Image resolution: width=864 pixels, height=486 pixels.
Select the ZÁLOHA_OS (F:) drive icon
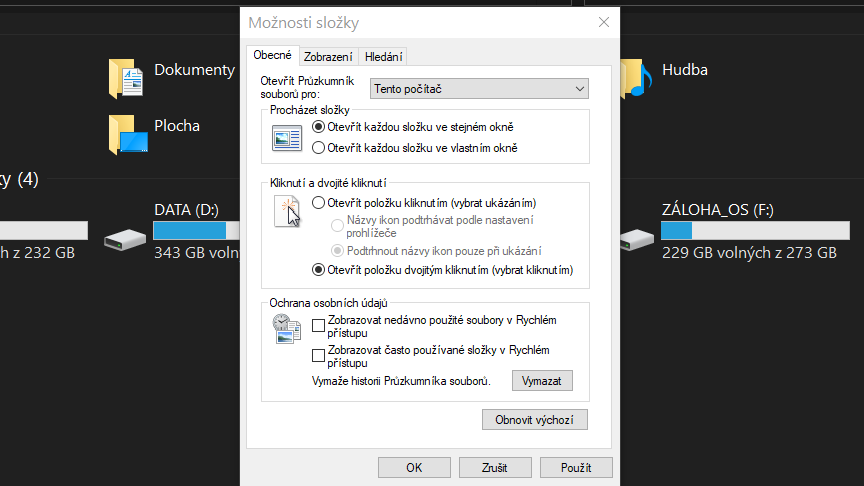636,238
